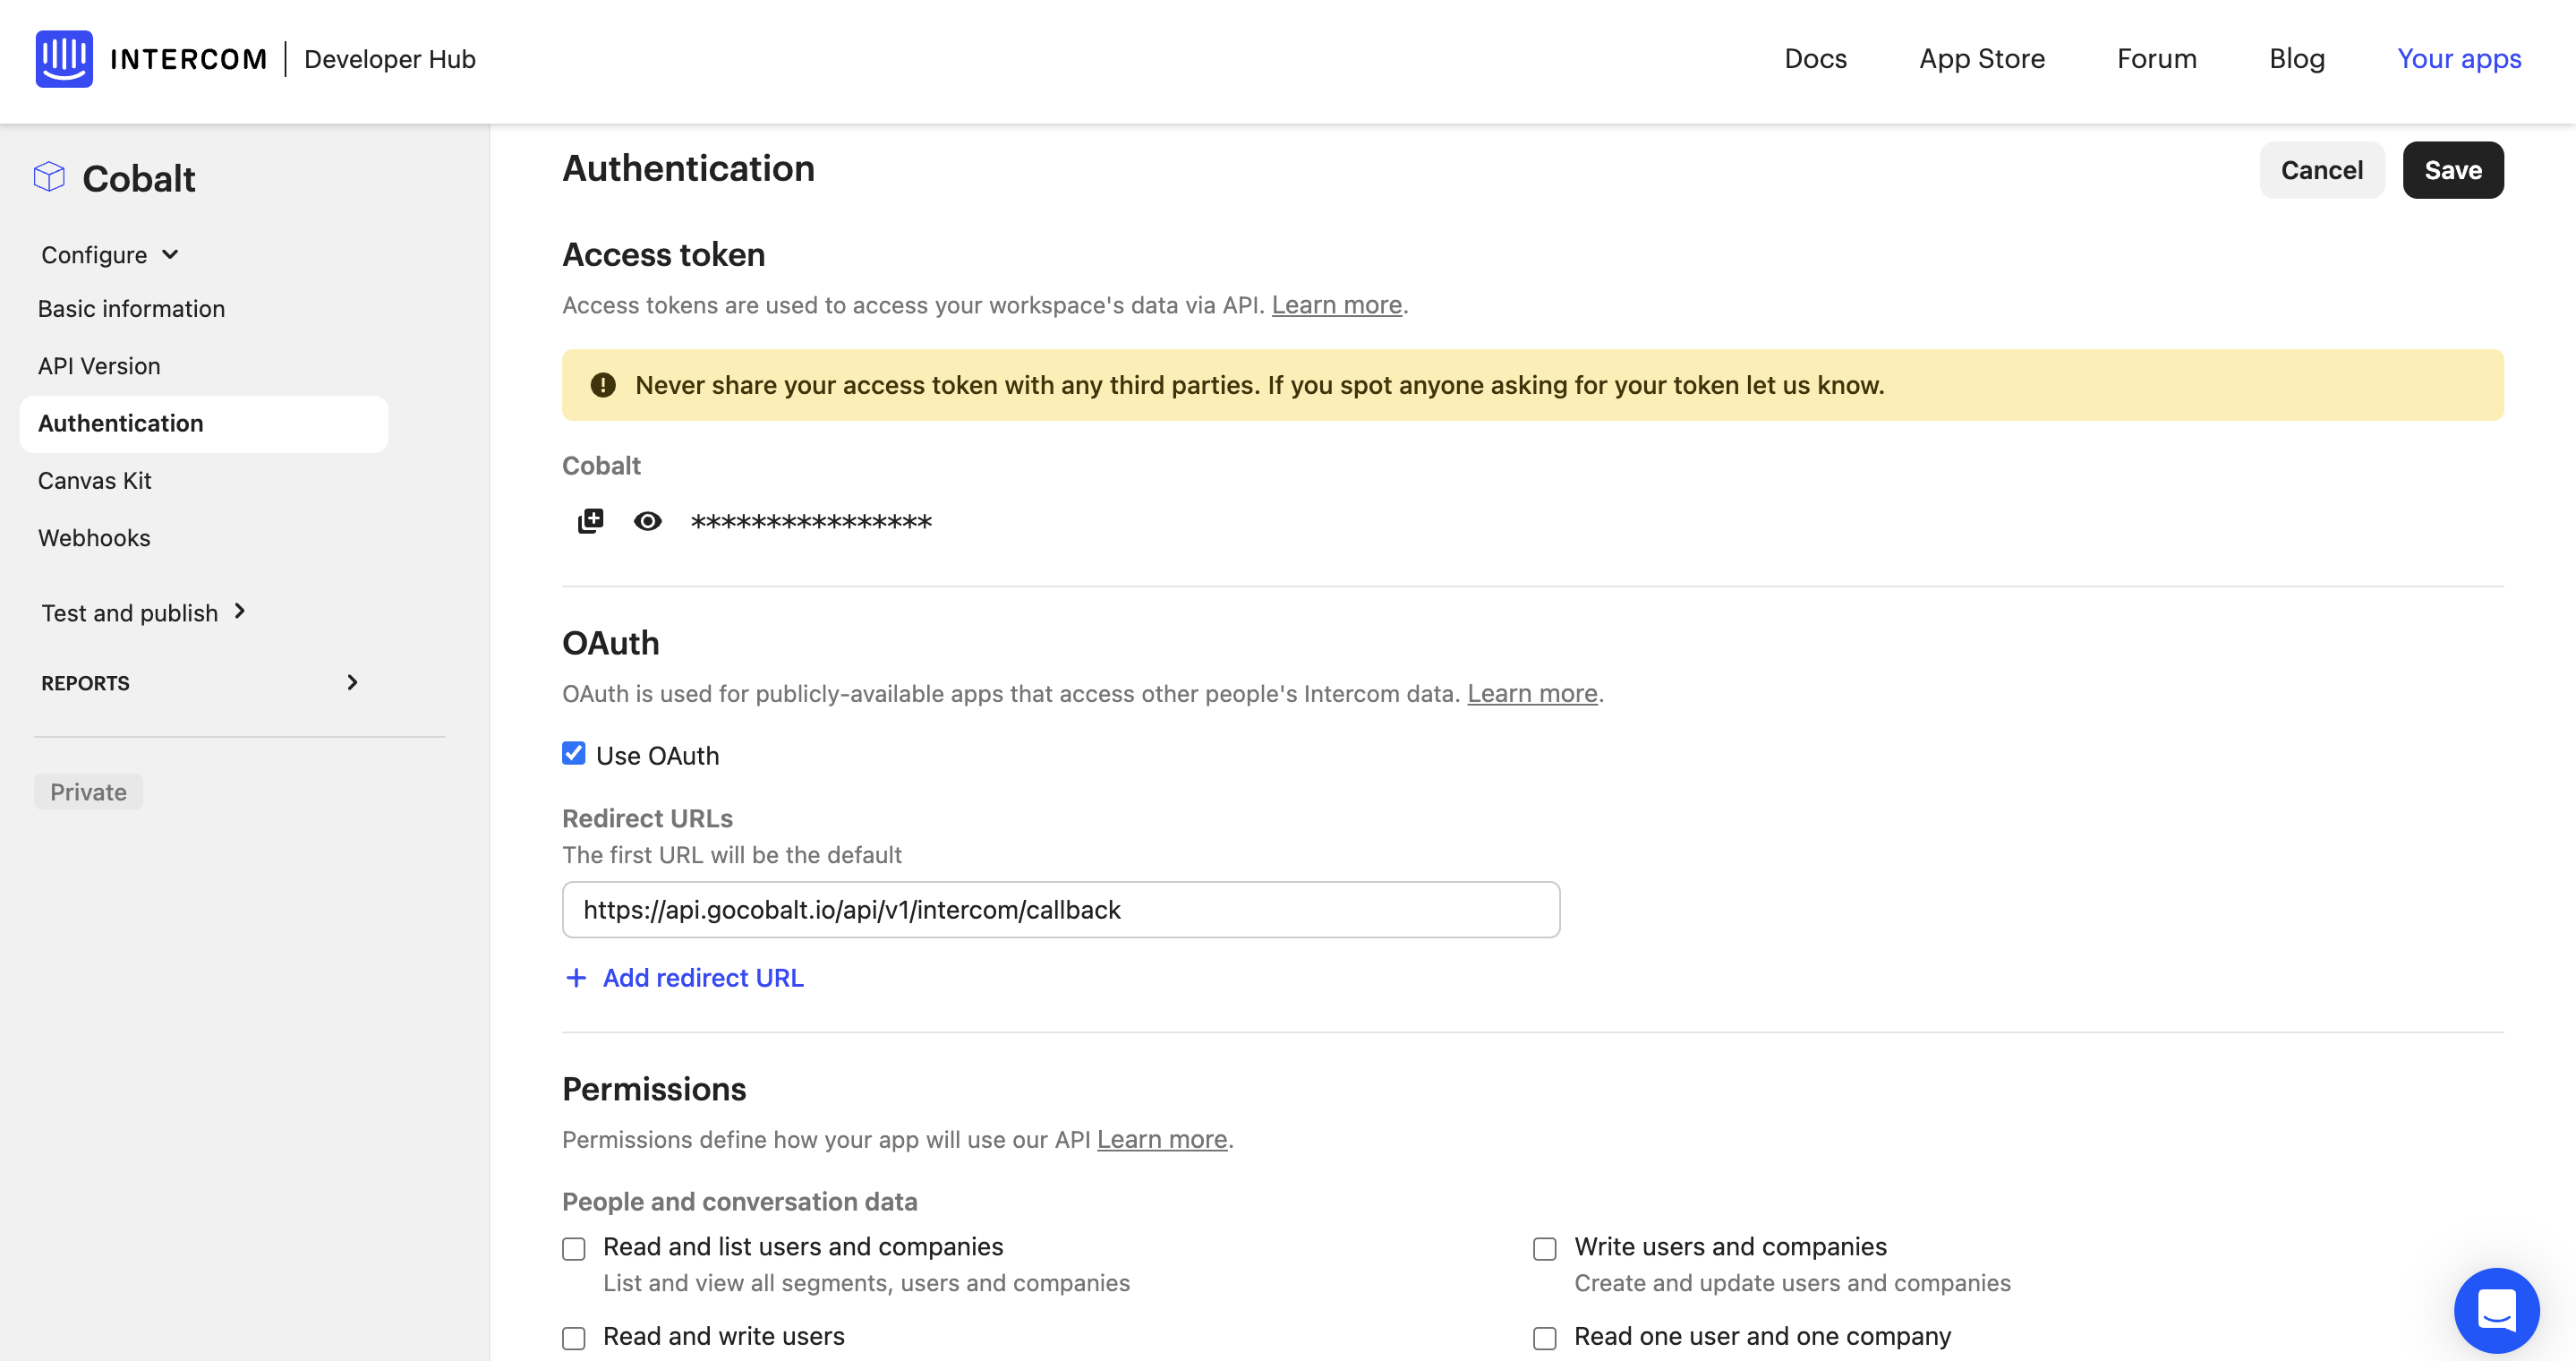Click the plus icon beside Add redirect URL
Viewport: 2576px width, 1361px height.
575,977
